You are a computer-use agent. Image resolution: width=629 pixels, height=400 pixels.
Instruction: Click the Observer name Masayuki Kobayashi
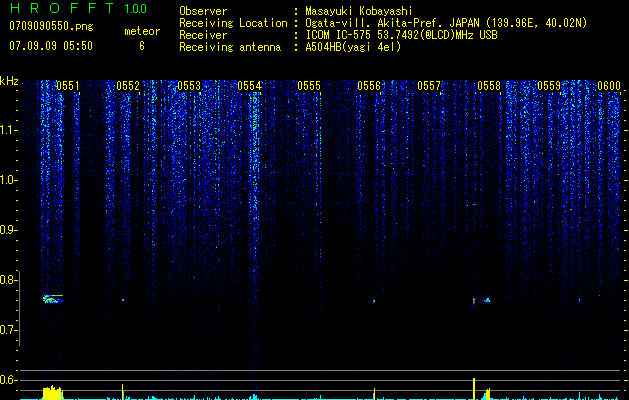coord(359,11)
